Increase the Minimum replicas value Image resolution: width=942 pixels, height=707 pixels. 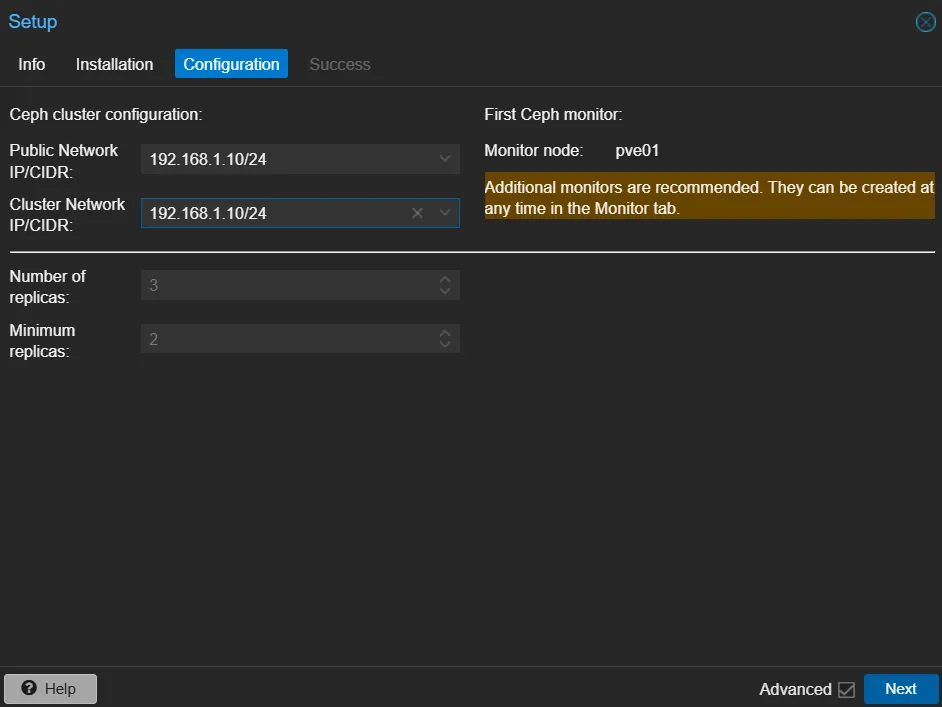[445, 333]
